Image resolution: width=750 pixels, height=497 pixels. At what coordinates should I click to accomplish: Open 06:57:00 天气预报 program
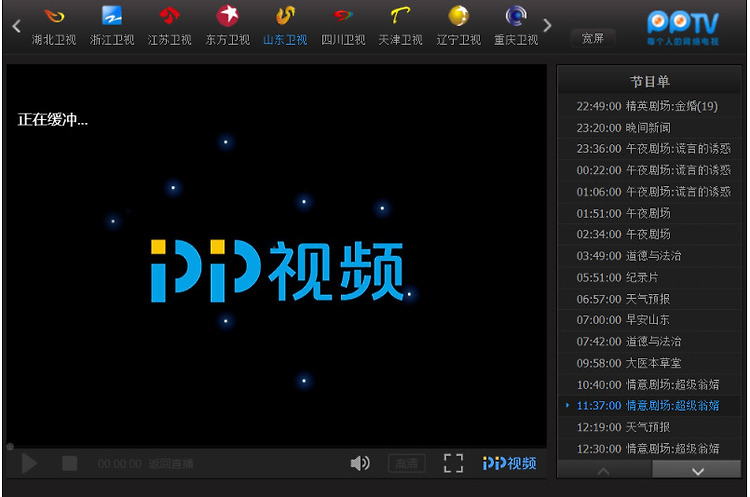pyautogui.click(x=649, y=299)
